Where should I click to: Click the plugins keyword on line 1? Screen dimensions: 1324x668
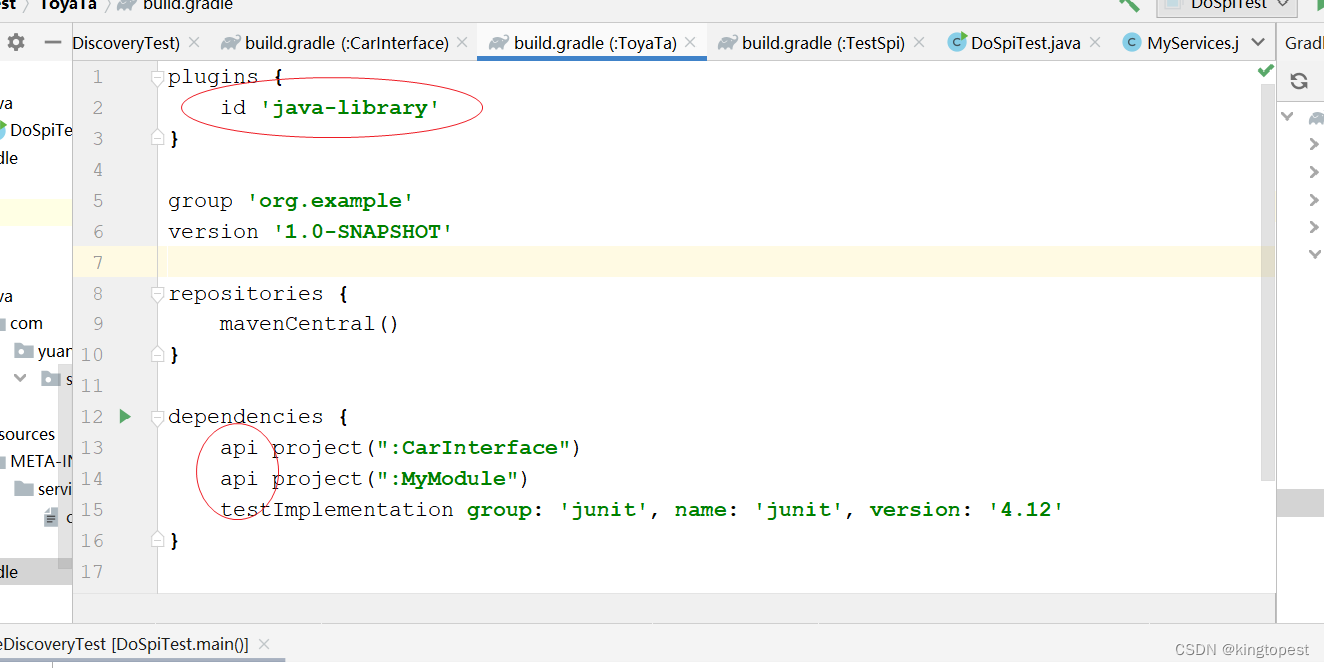pyautogui.click(x=213, y=77)
